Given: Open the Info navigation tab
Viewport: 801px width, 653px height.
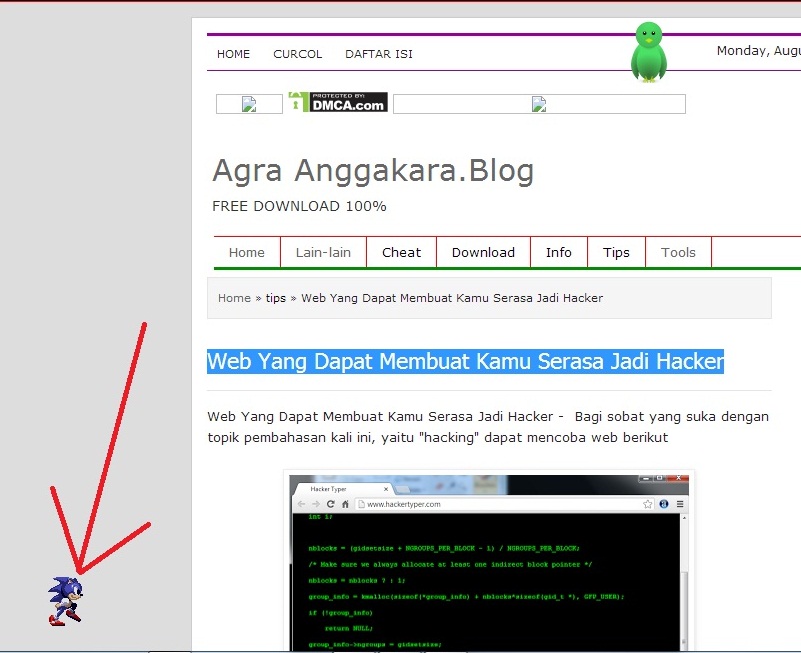Looking at the screenshot, I should 559,253.
